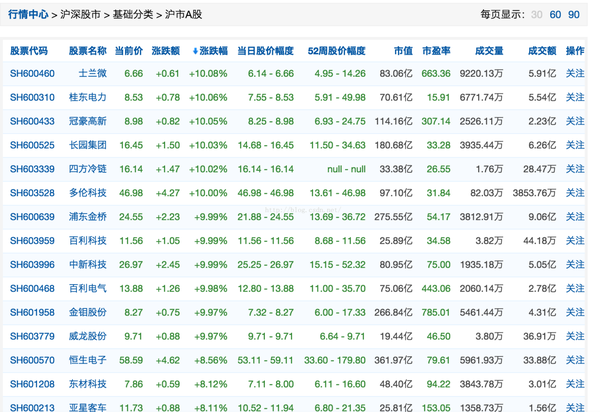Open stock code SH600310
Image resolution: width=600 pixels, height=412 pixels.
32,98
